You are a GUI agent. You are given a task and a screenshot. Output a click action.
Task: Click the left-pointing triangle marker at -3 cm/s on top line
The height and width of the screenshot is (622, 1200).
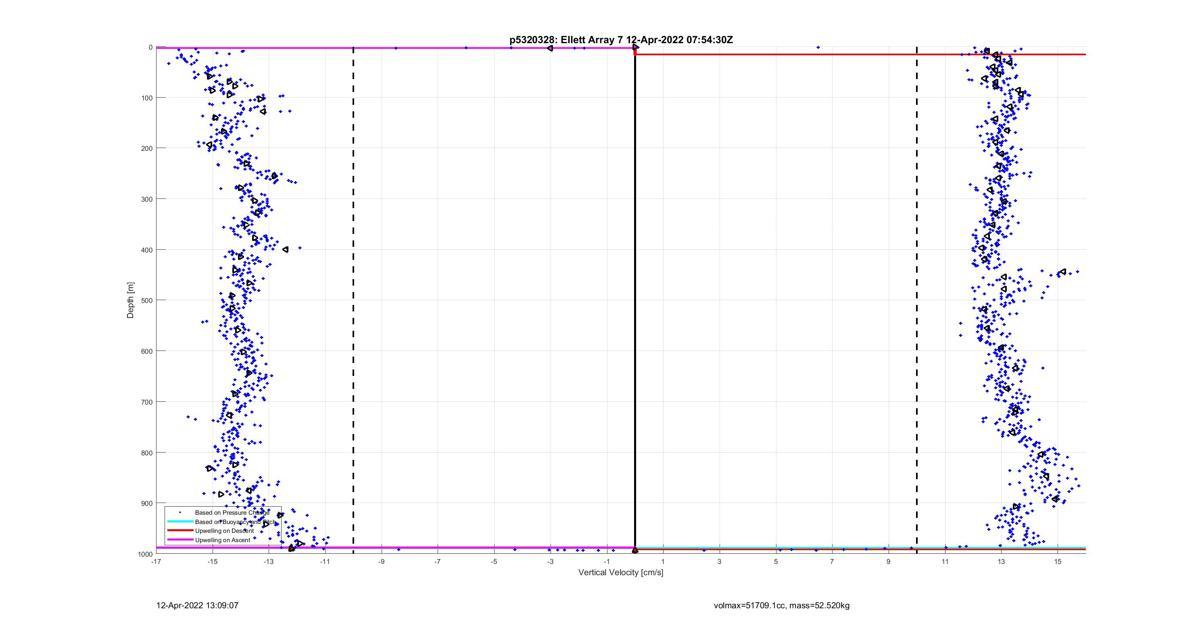(x=550, y=47)
